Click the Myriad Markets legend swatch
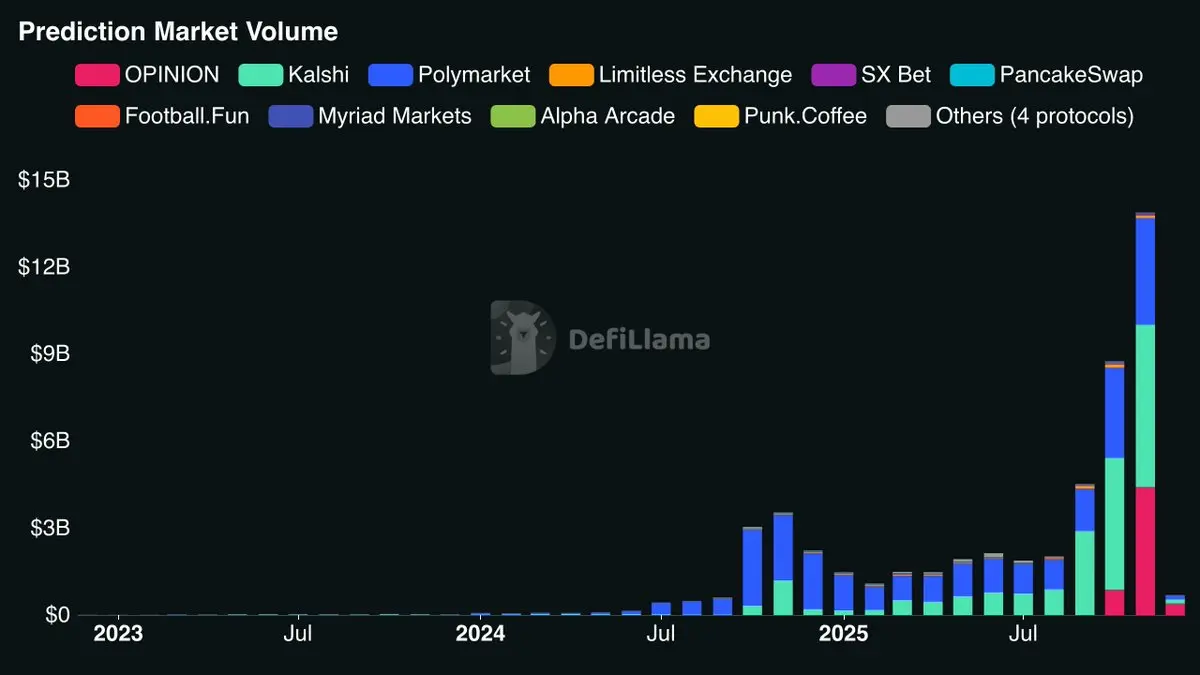 point(291,116)
